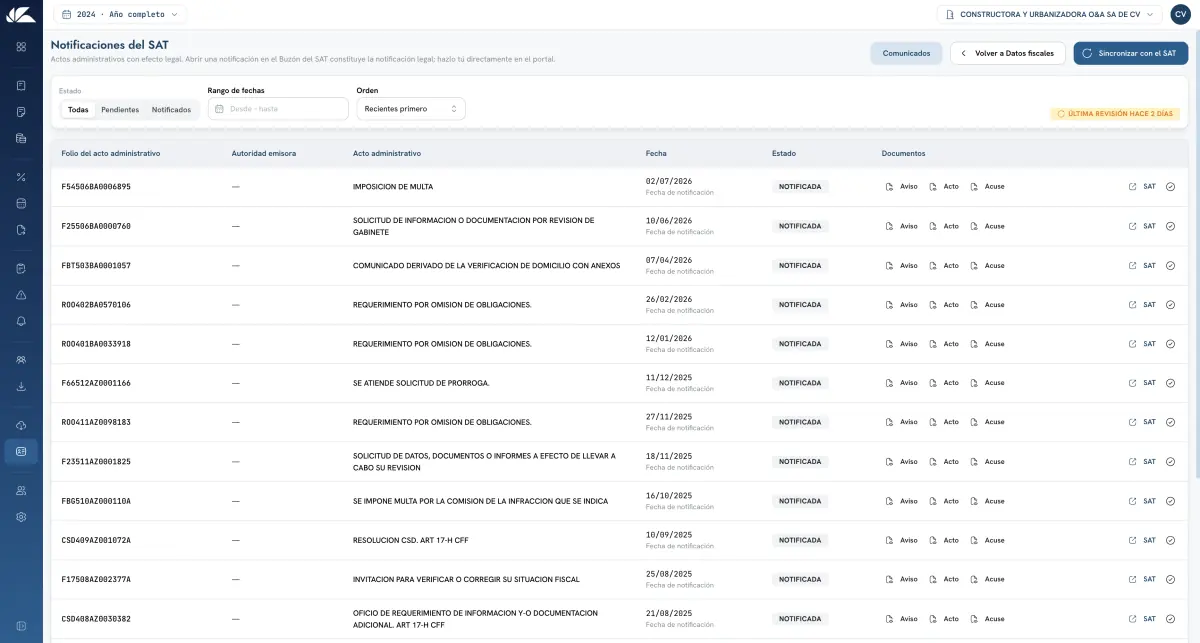Open the users group sidebar icon
The width and height of the screenshot is (1200, 643).
pyautogui.click(x=21, y=360)
